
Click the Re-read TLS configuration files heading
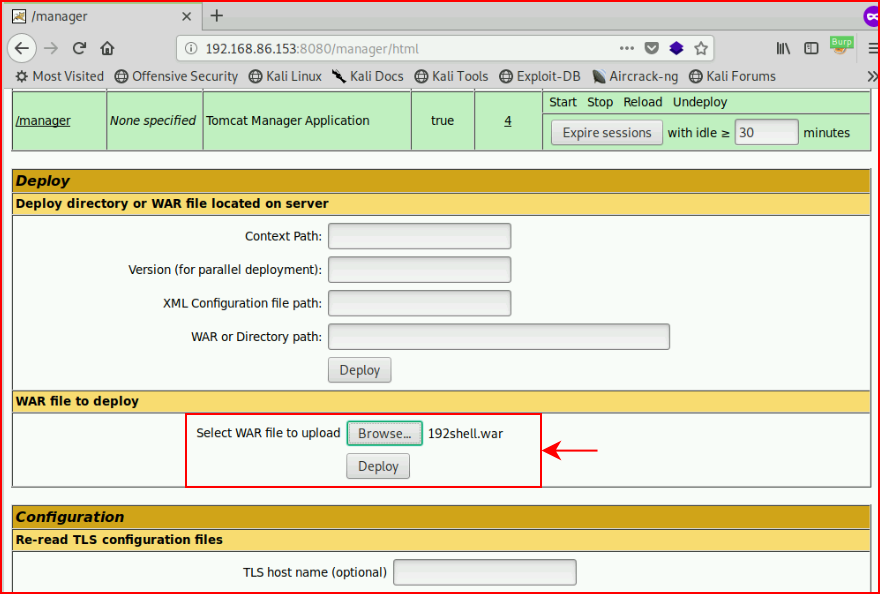(119, 540)
